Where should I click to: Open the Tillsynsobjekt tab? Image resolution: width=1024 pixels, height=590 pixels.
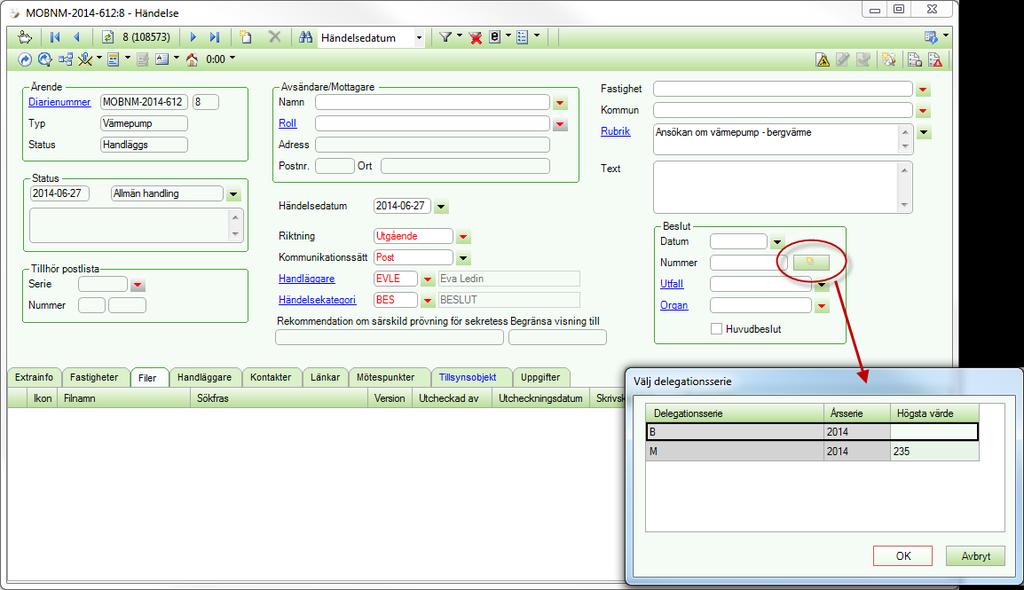(468, 377)
